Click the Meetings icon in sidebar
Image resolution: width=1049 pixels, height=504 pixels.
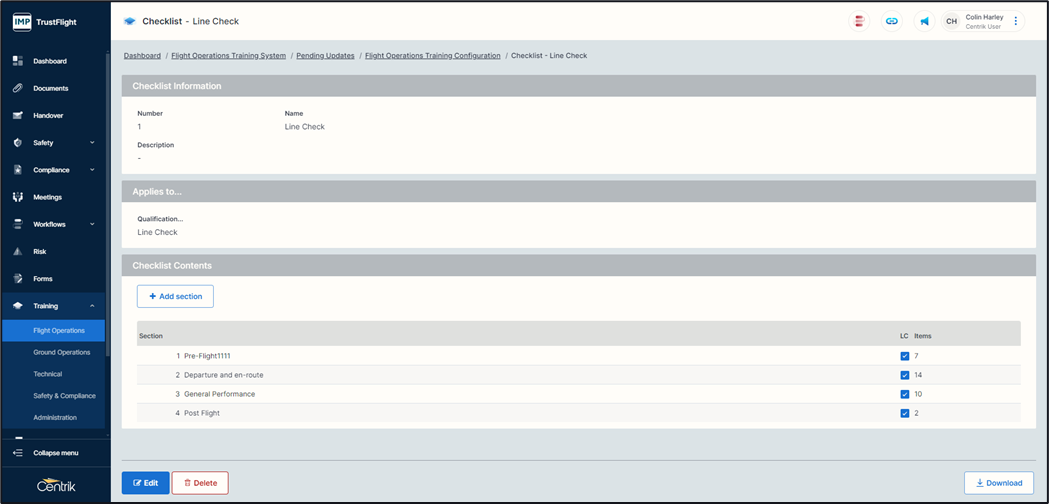(18, 197)
